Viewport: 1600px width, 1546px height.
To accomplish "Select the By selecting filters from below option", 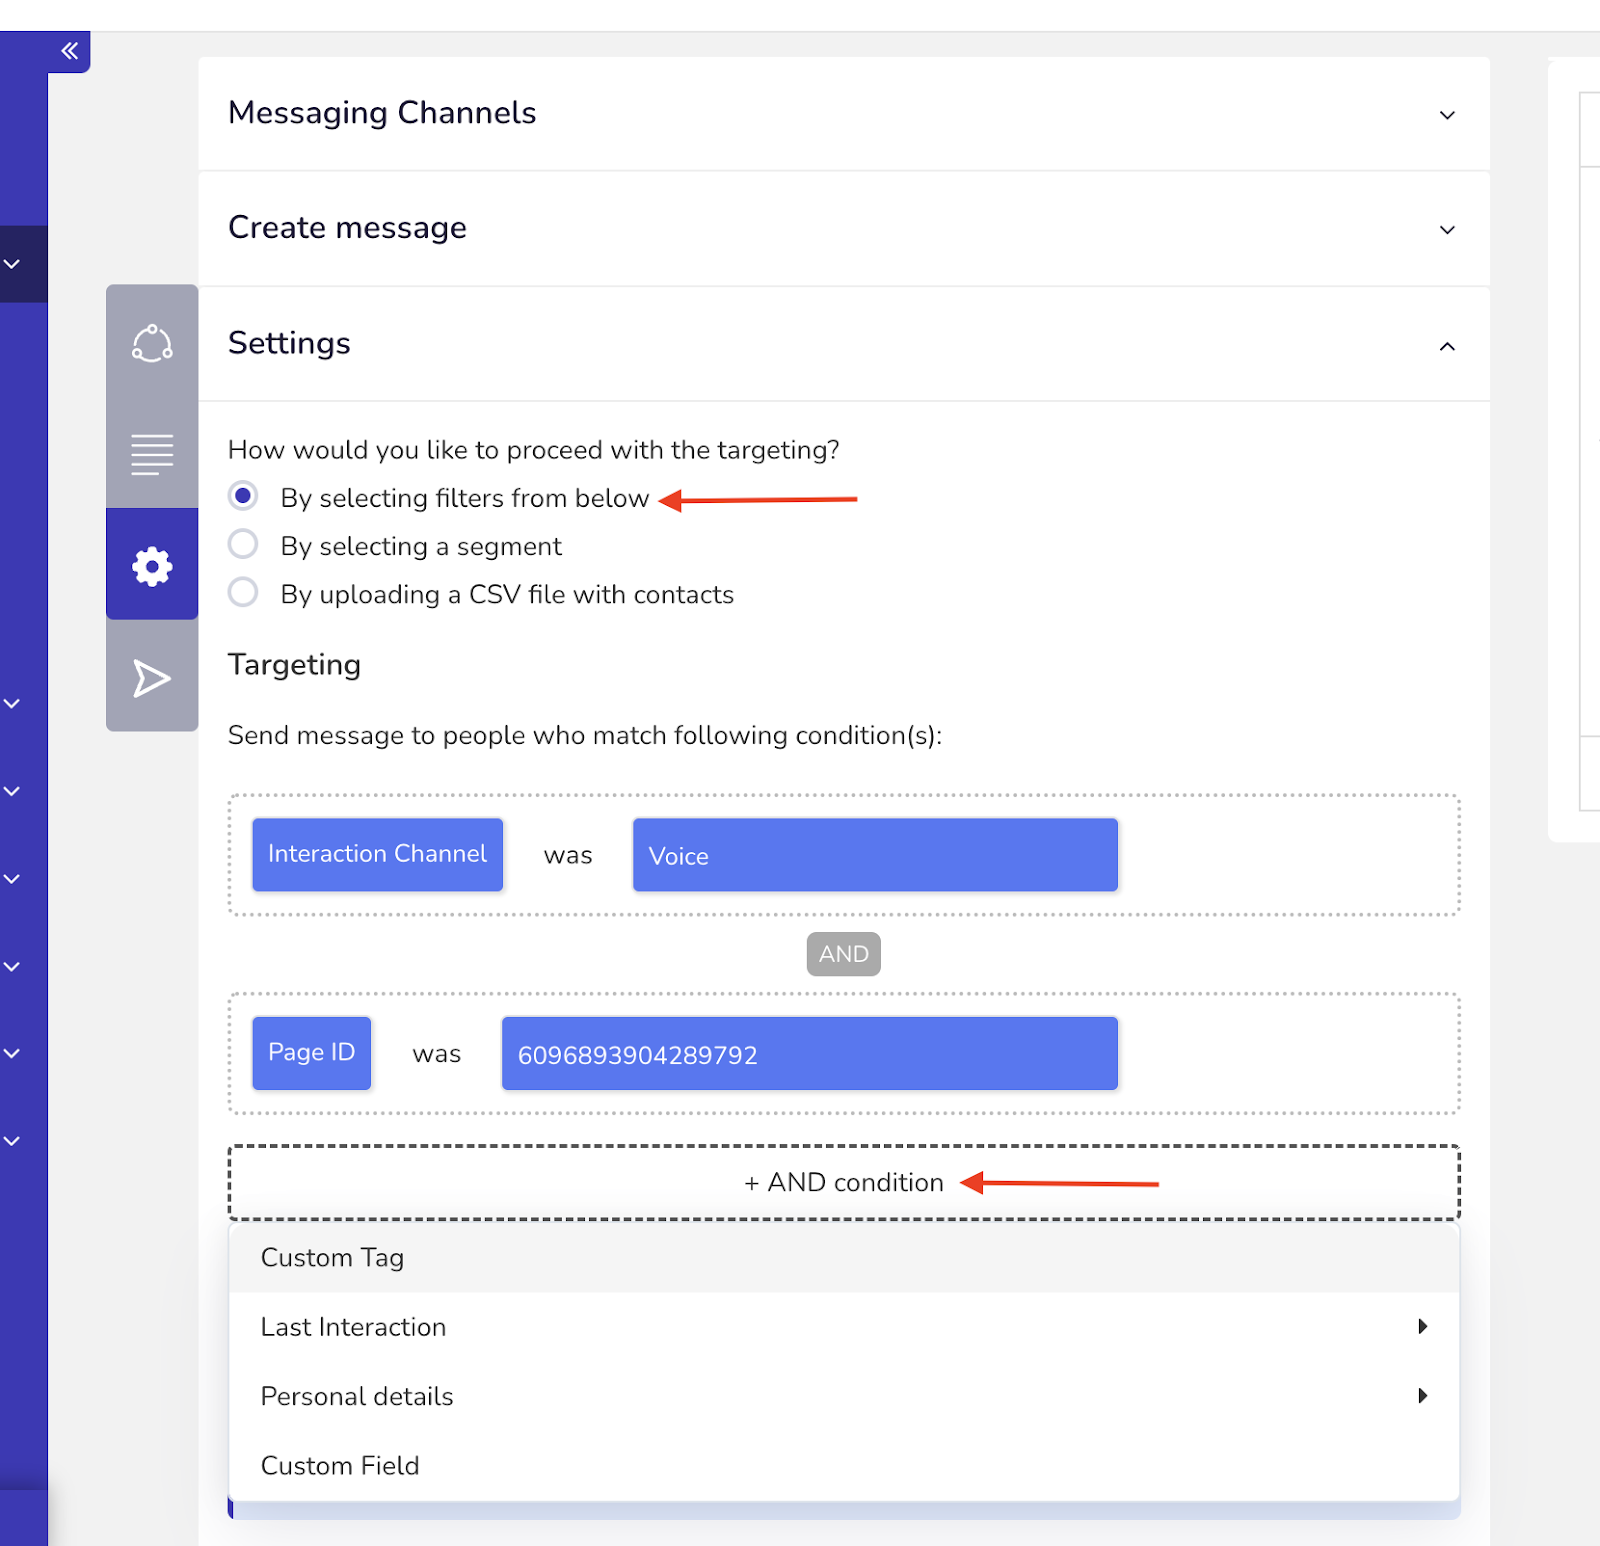I will (x=243, y=496).
